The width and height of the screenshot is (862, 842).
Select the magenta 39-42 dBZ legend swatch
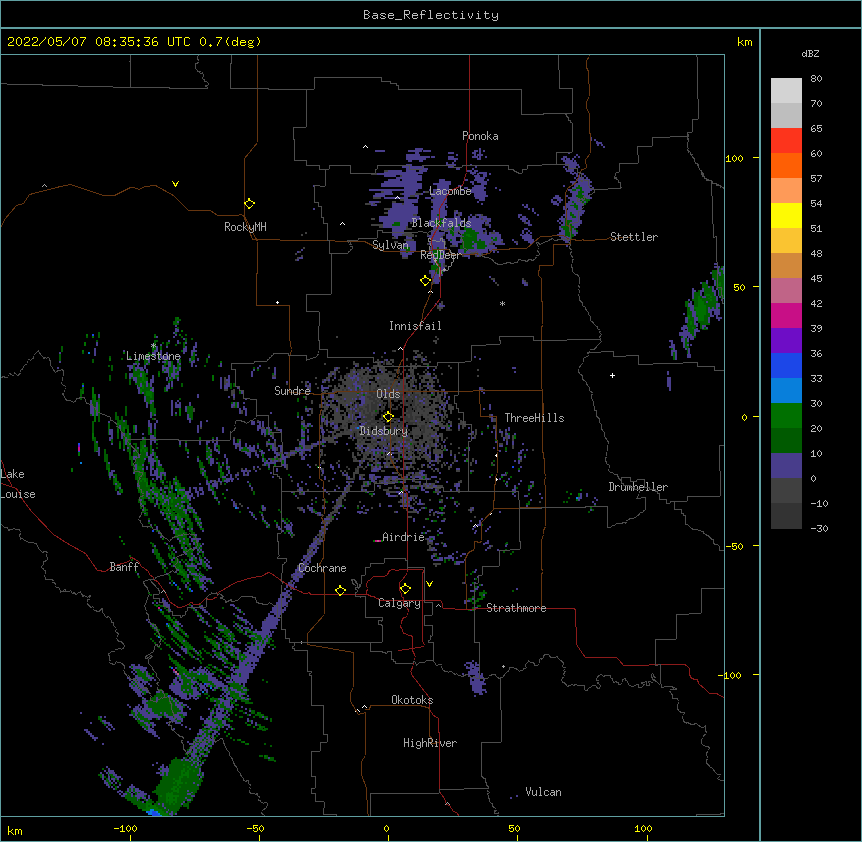tap(786, 315)
